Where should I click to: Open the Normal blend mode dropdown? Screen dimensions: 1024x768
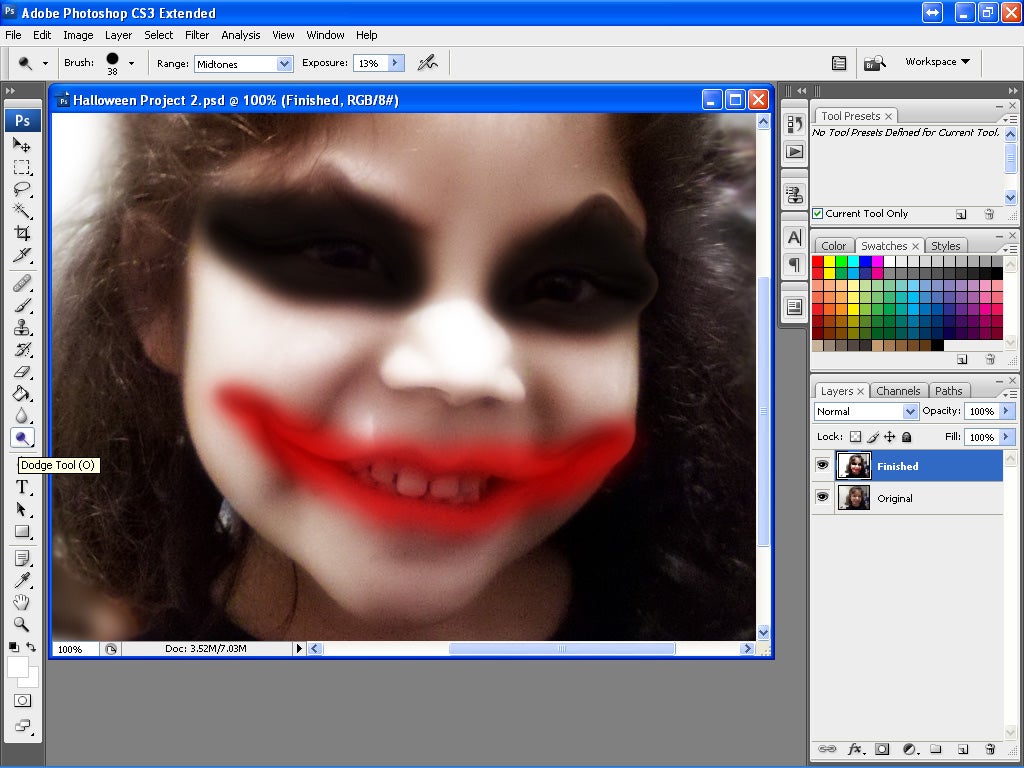[866, 411]
